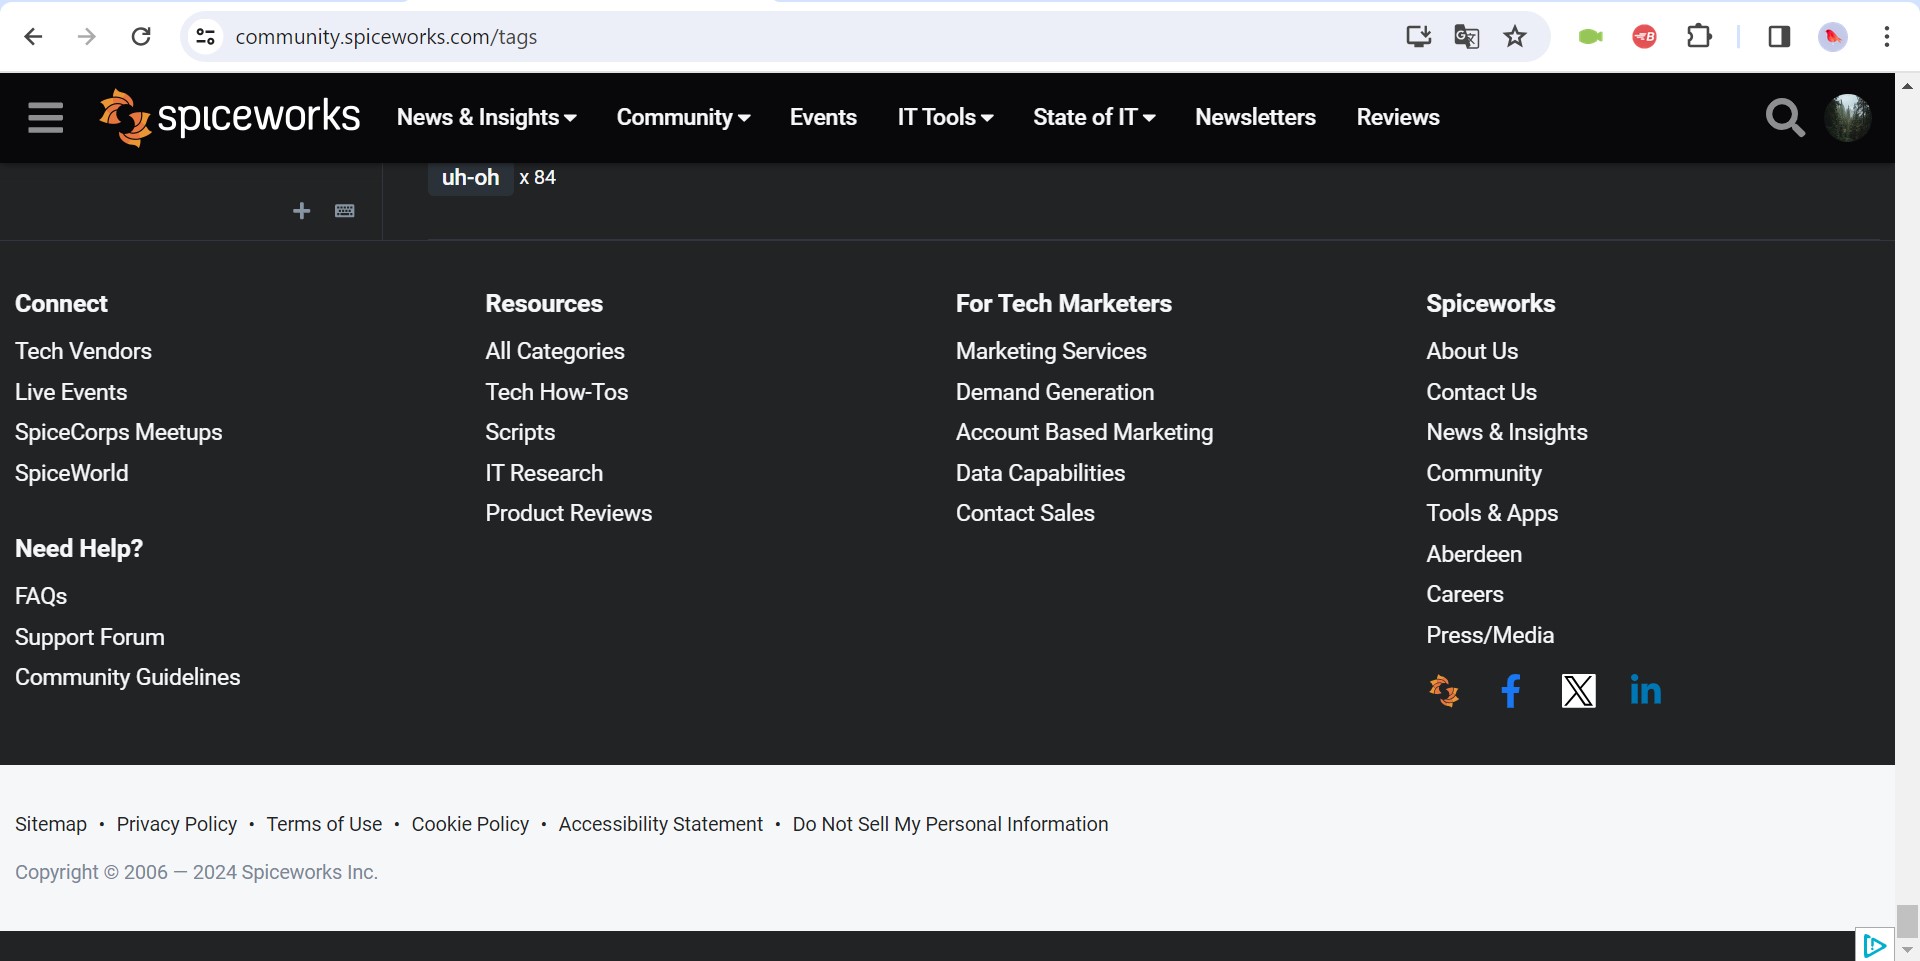This screenshot has width=1920, height=961.
Task: Bookmark this page with the star icon
Action: coord(1515,37)
